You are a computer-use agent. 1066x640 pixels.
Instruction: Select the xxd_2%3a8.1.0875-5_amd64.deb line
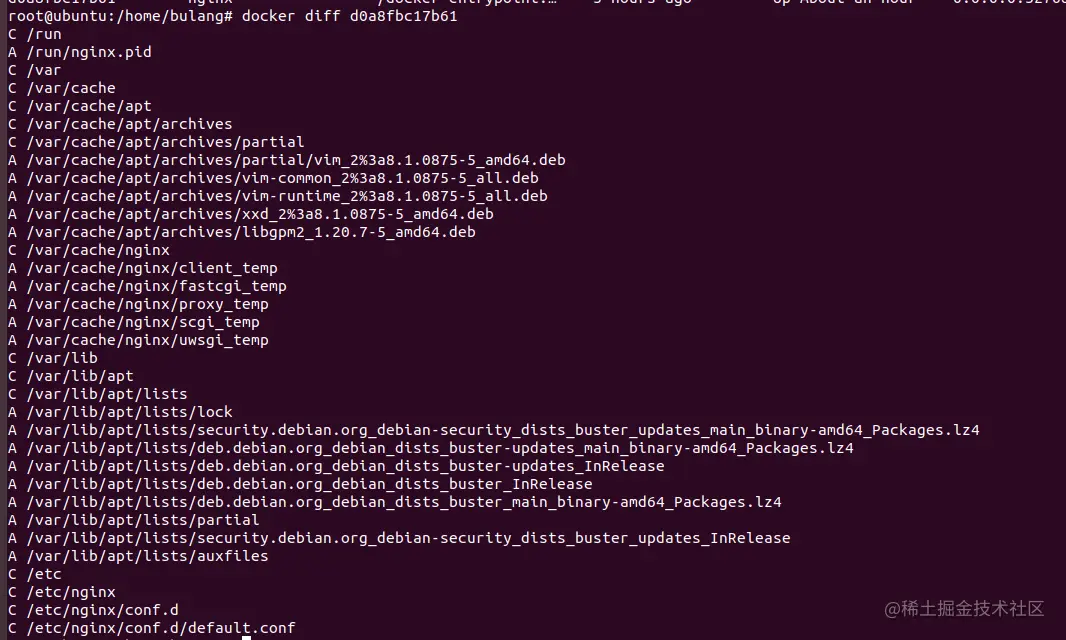[x=250, y=214]
